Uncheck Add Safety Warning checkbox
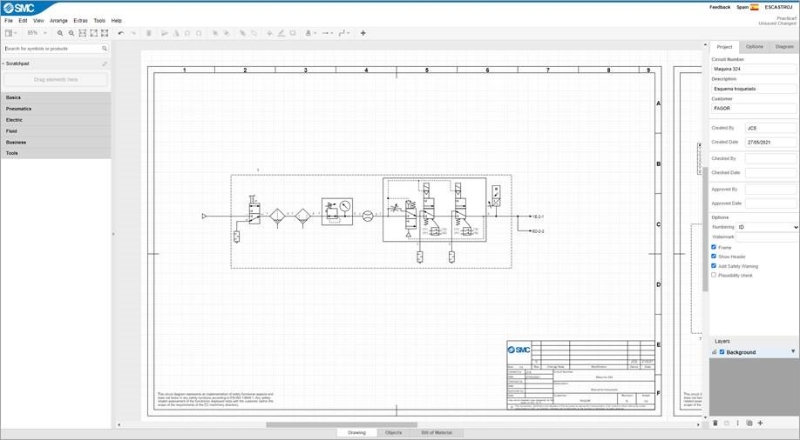Viewport: 800px width, 440px height. pos(714,266)
